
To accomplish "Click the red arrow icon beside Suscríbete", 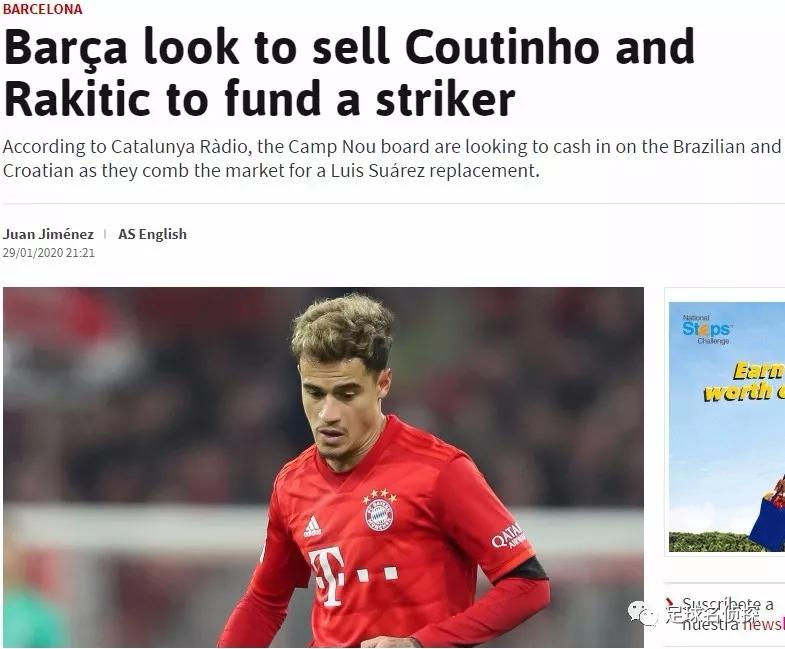I will (669, 603).
